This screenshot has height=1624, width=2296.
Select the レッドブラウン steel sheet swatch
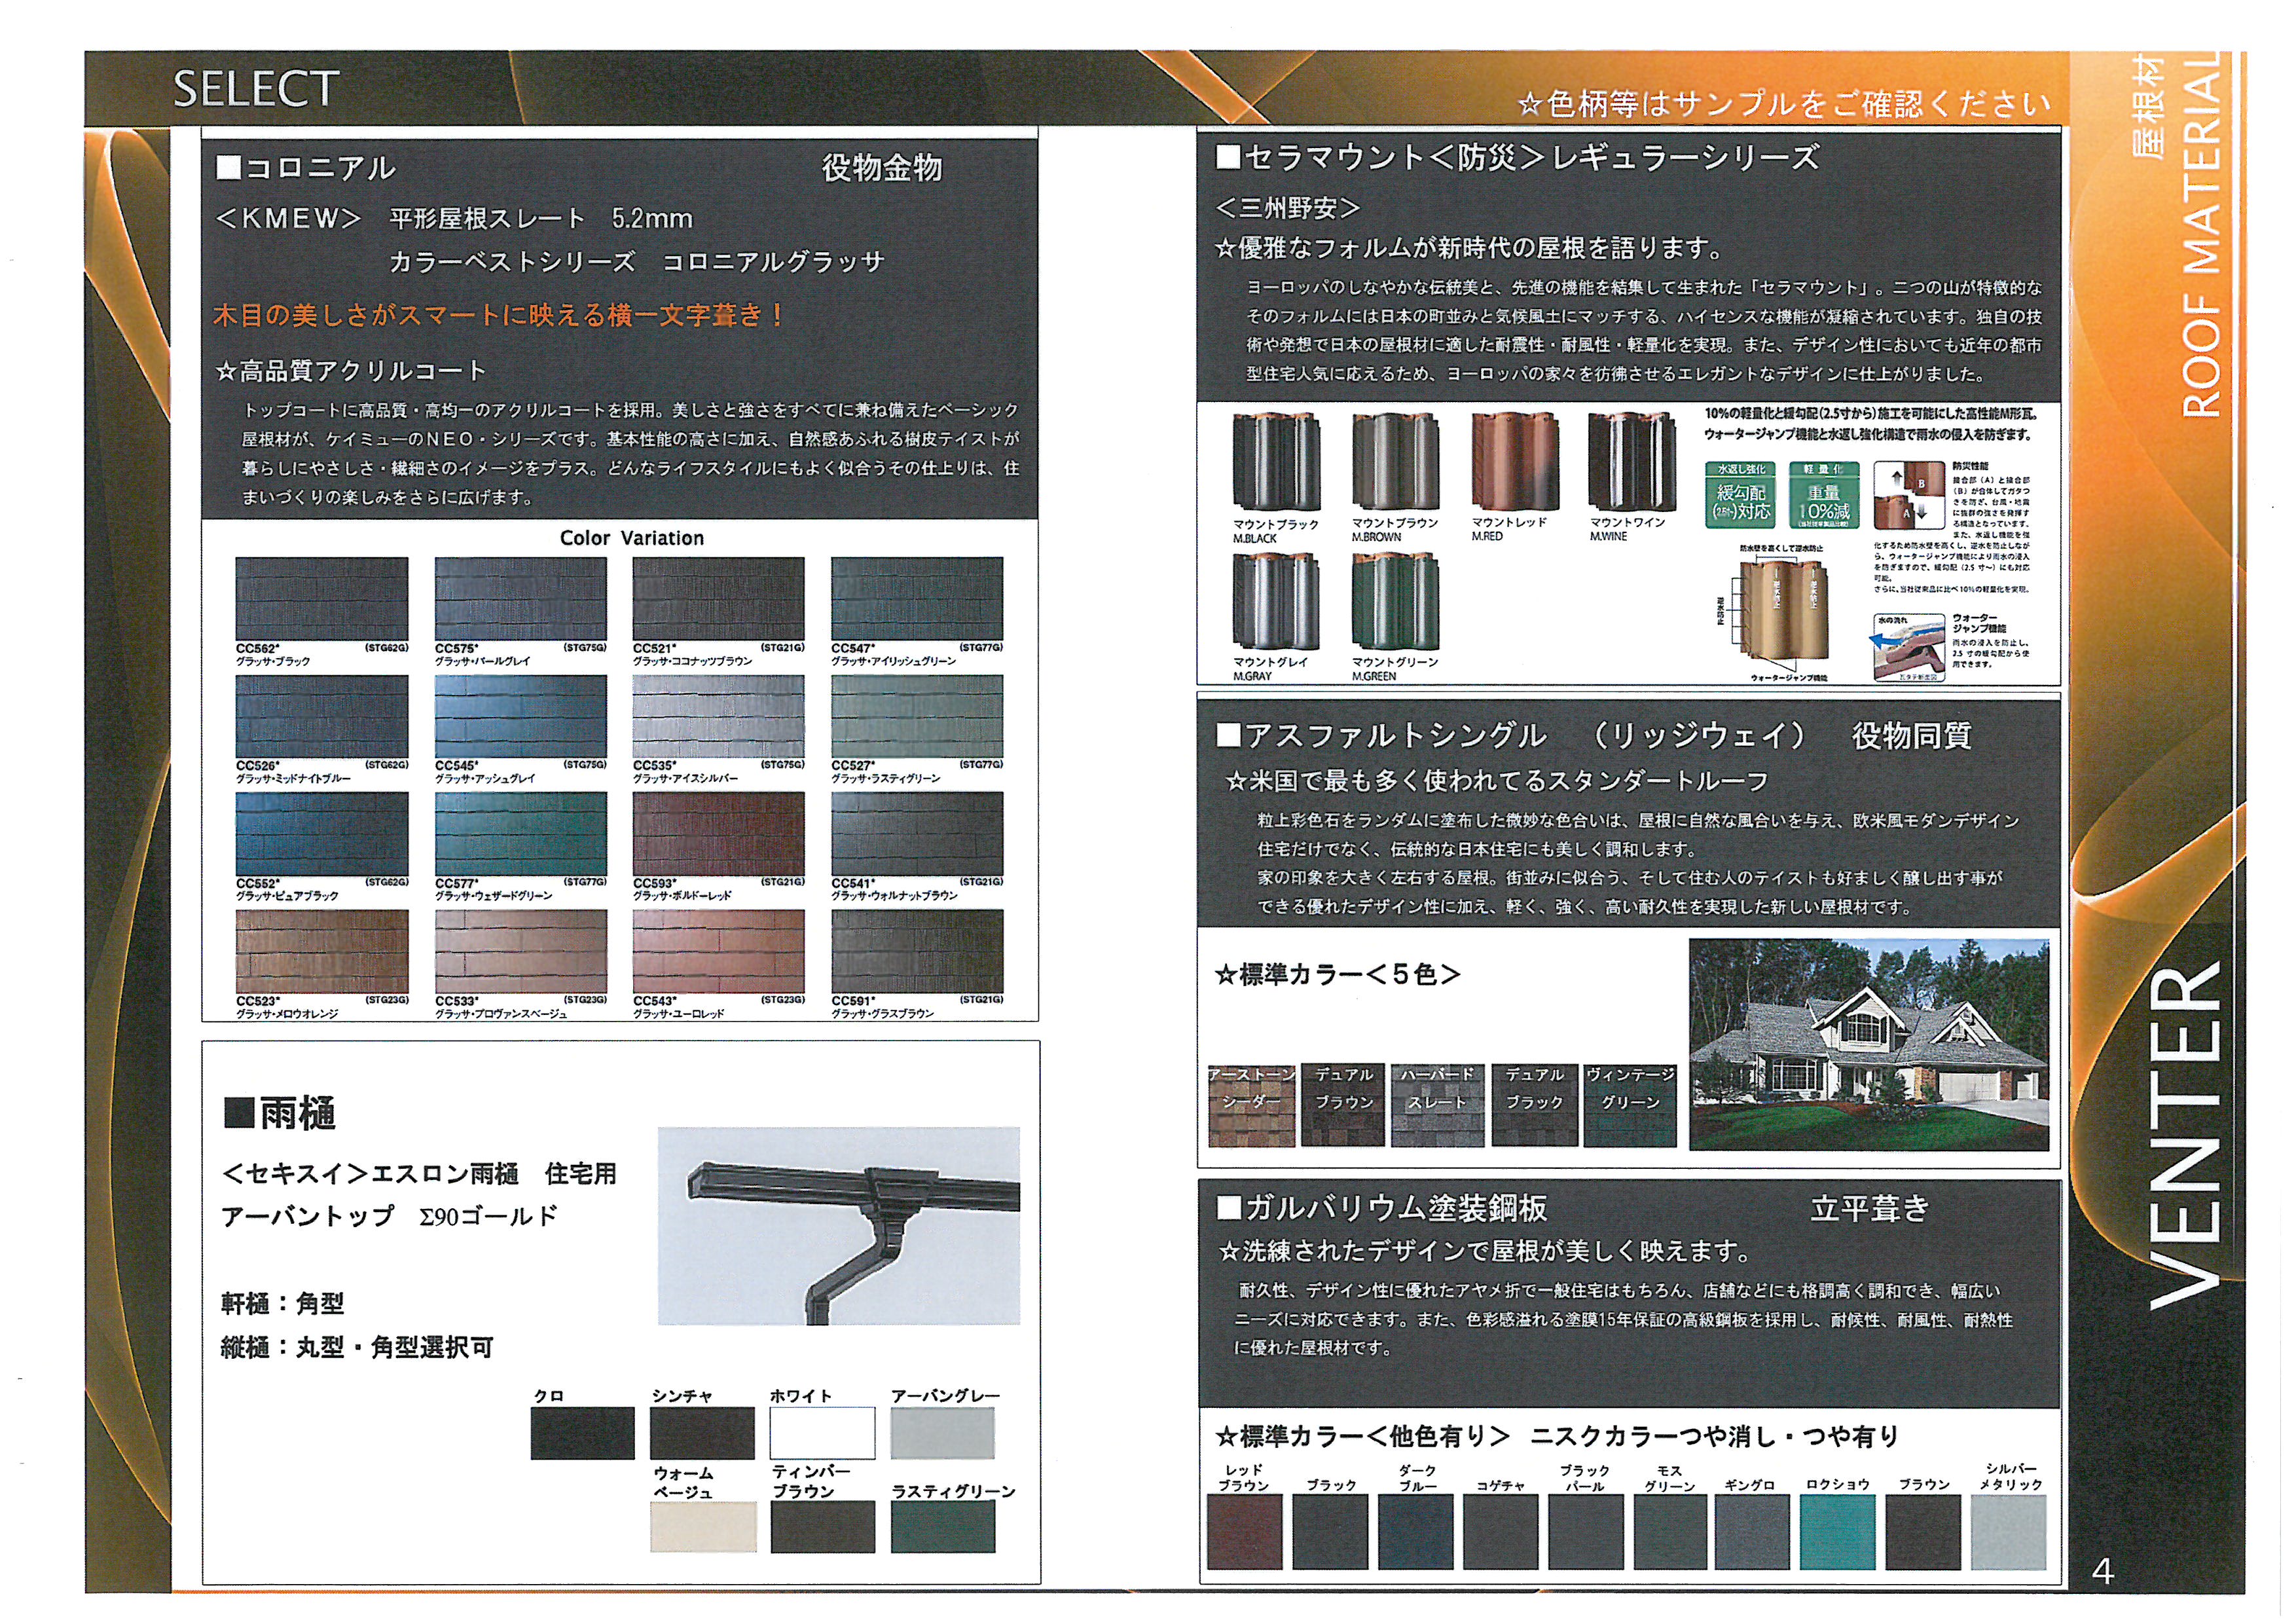pos(1245,1533)
